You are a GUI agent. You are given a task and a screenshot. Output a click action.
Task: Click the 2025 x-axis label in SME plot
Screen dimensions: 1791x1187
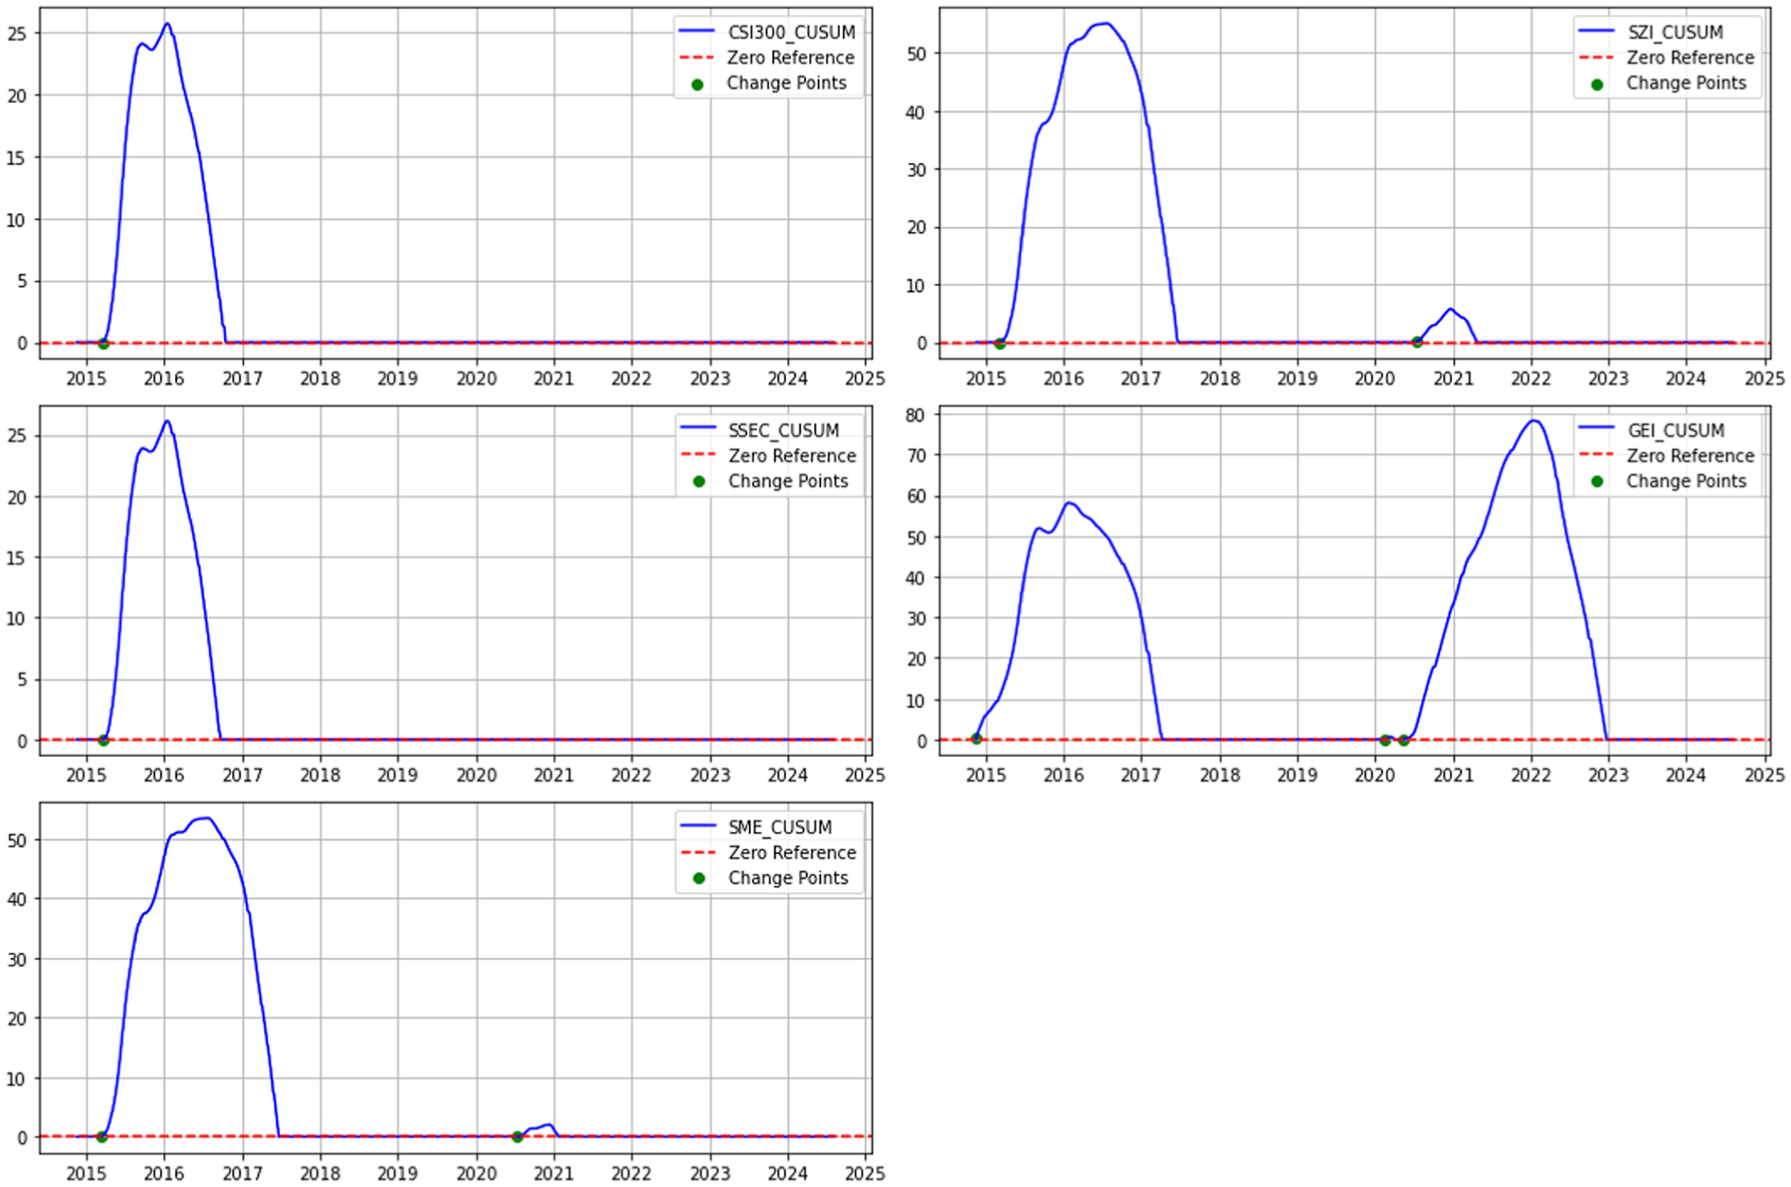pos(865,1173)
